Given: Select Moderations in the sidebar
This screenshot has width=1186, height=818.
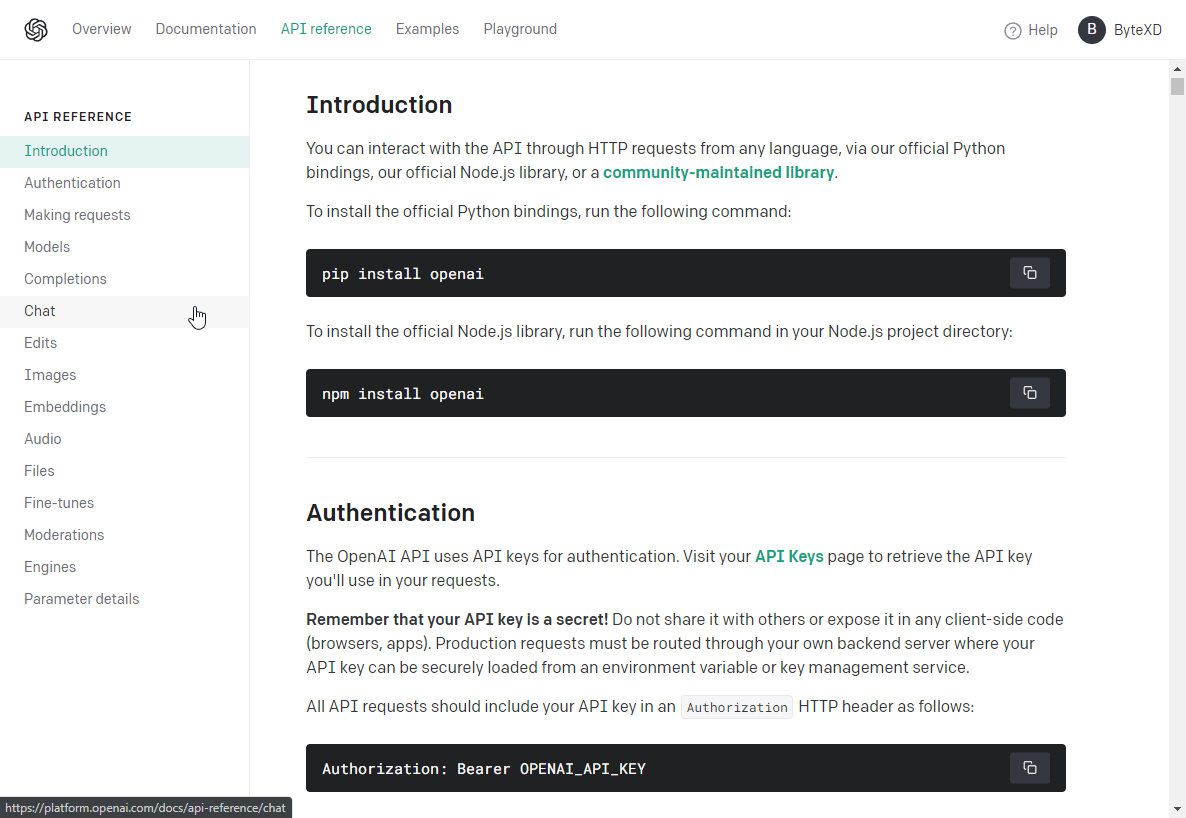Looking at the screenshot, I should [64, 535].
